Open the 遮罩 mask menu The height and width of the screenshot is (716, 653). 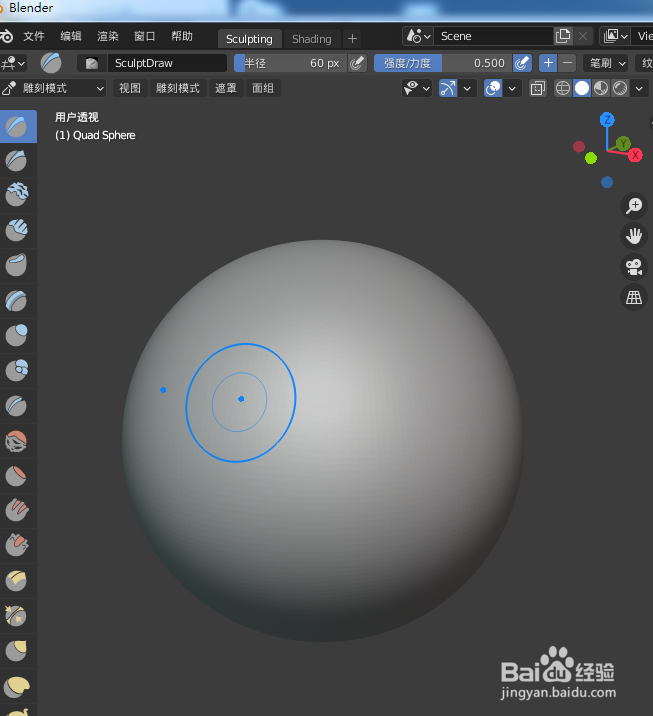pos(226,88)
